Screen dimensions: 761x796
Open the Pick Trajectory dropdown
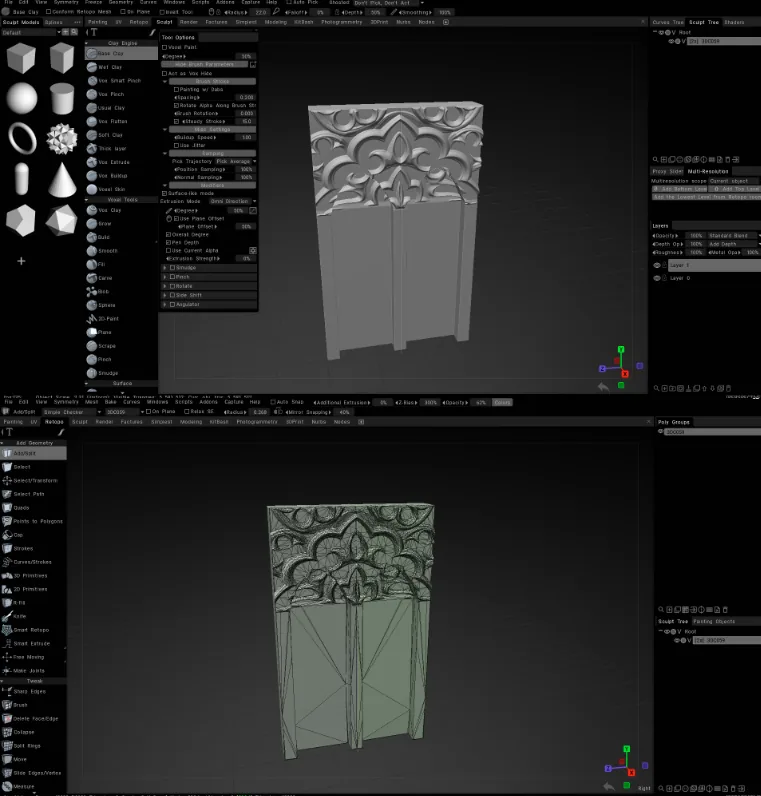pyautogui.click(x=236, y=161)
